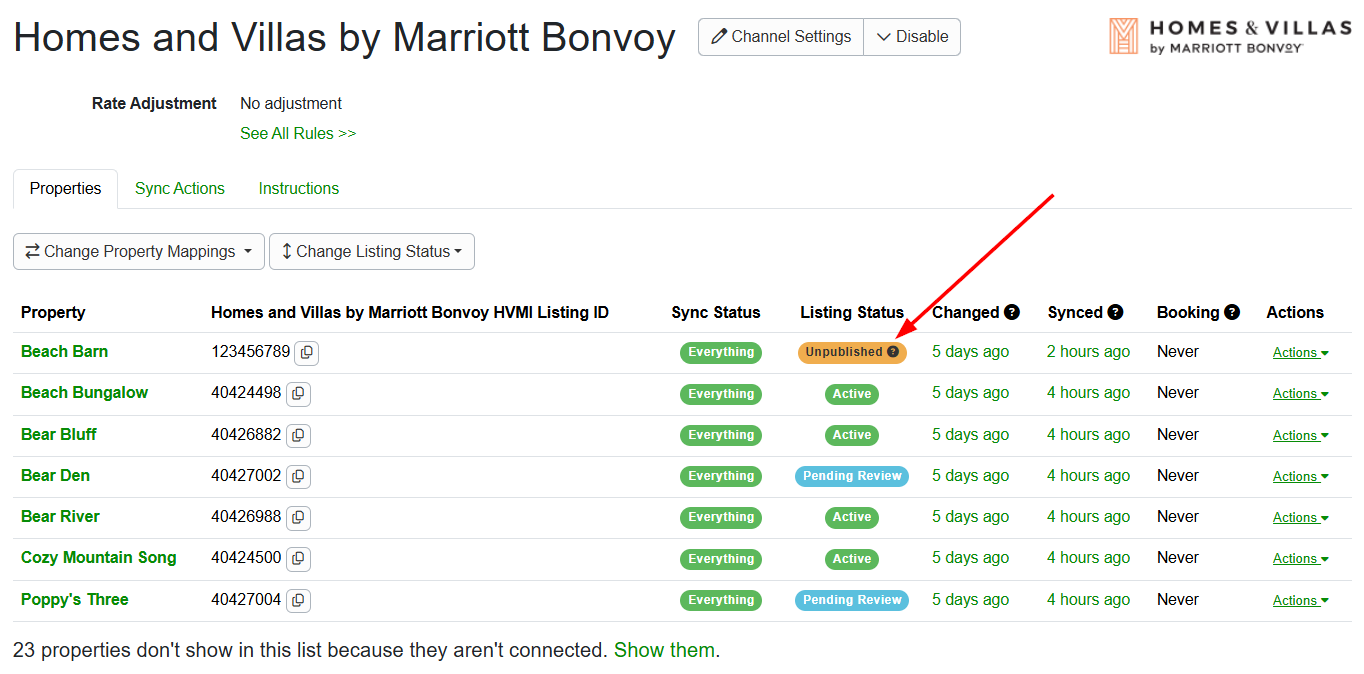Image resolution: width=1364 pixels, height=674 pixels.
Task: Click Show them link for unconnected properties
Action: [664, 651]
